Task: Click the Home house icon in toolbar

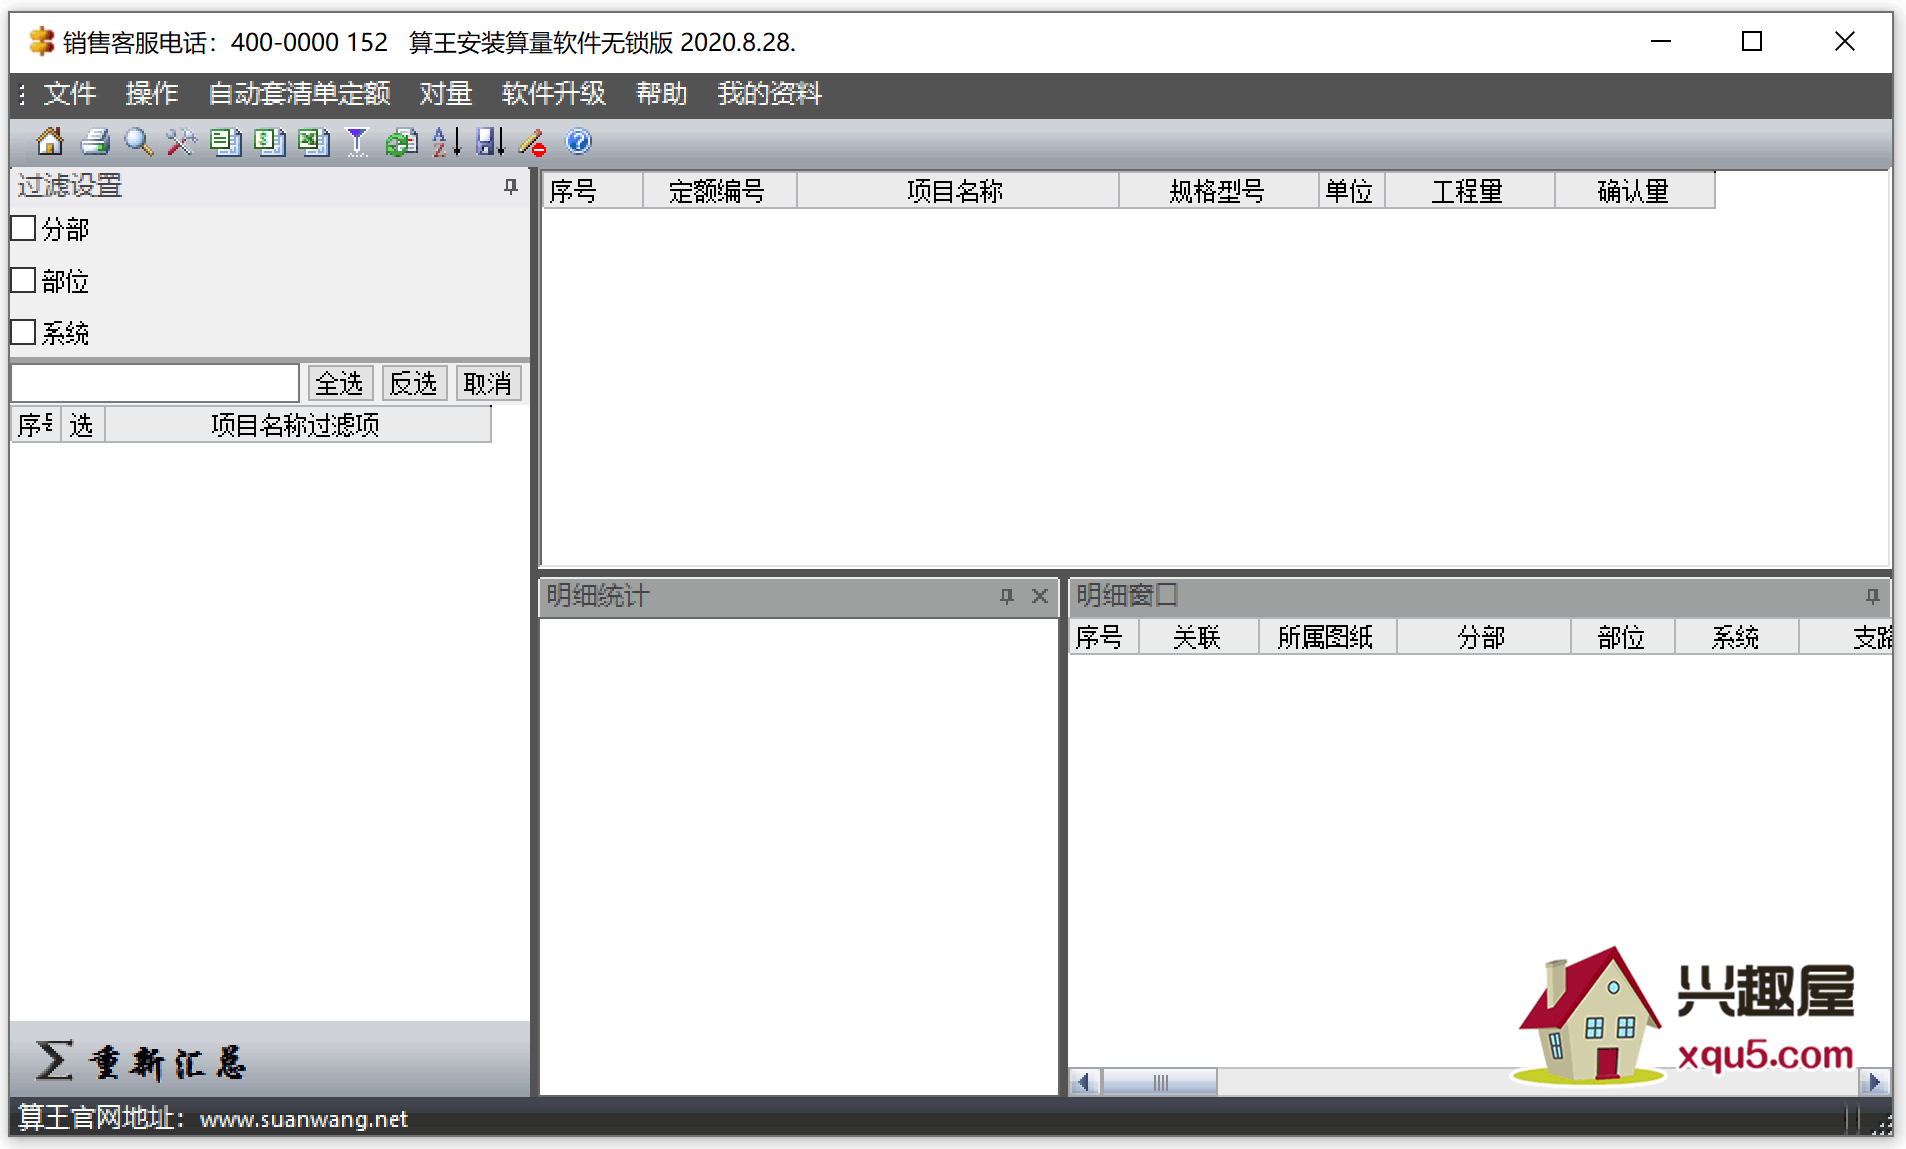Action: click(x=49, y=142)
